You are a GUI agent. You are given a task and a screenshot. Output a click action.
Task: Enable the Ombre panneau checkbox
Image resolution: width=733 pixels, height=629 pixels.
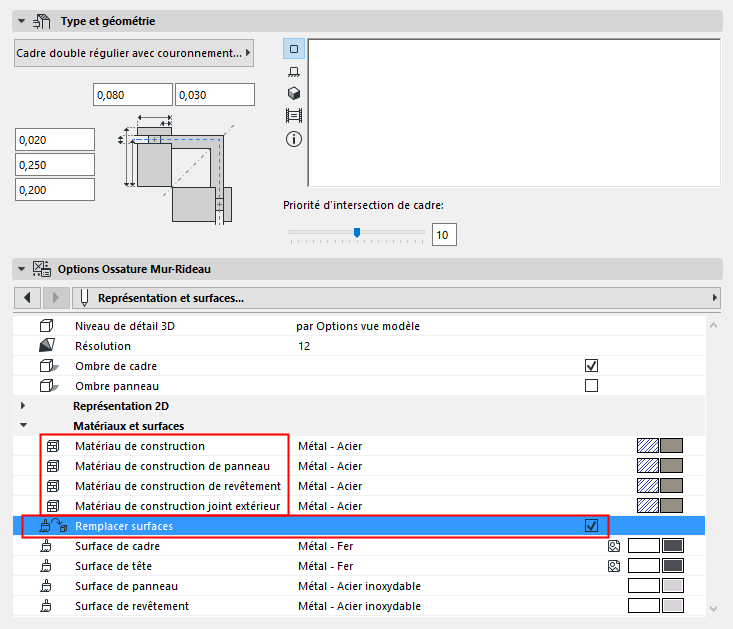[591, 386]
